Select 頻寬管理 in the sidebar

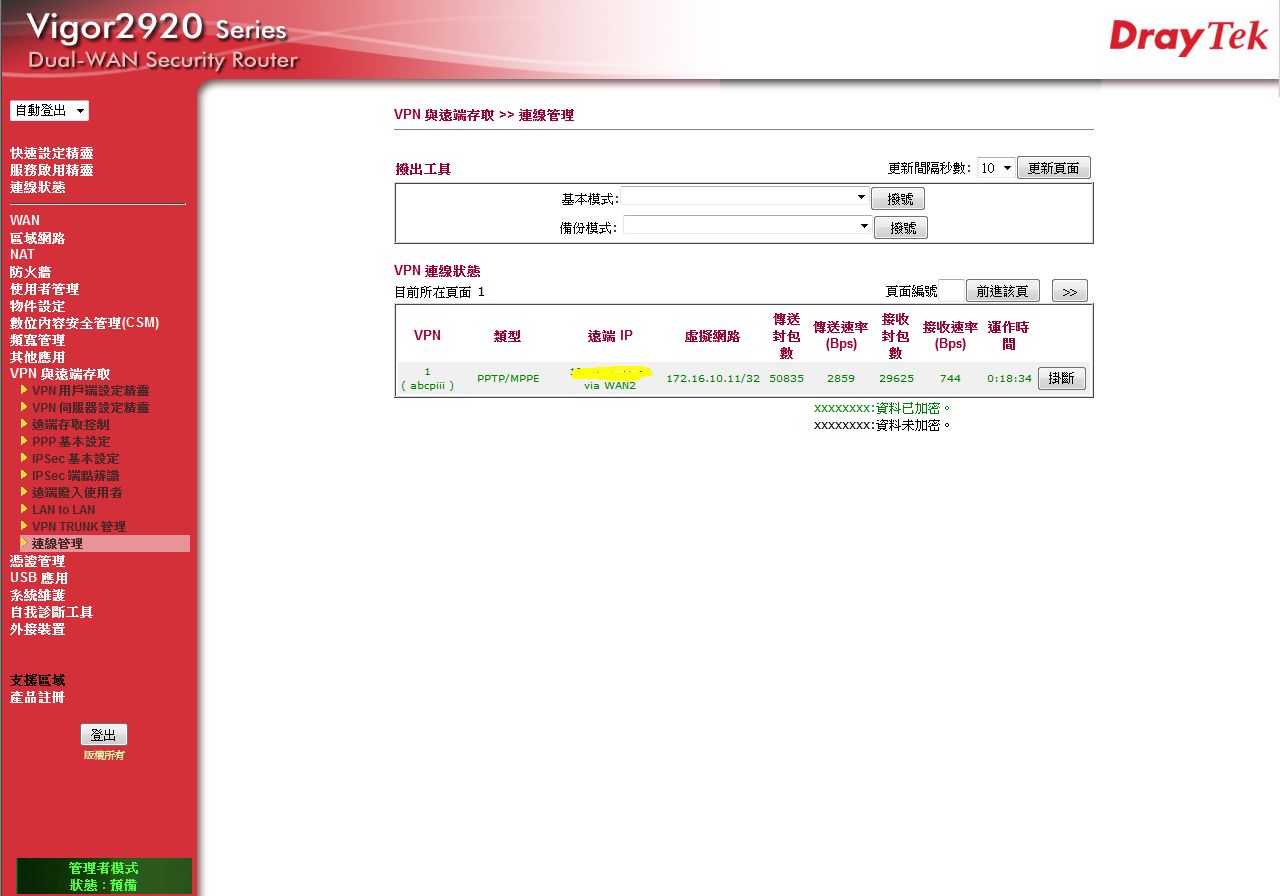coord(37,340)
